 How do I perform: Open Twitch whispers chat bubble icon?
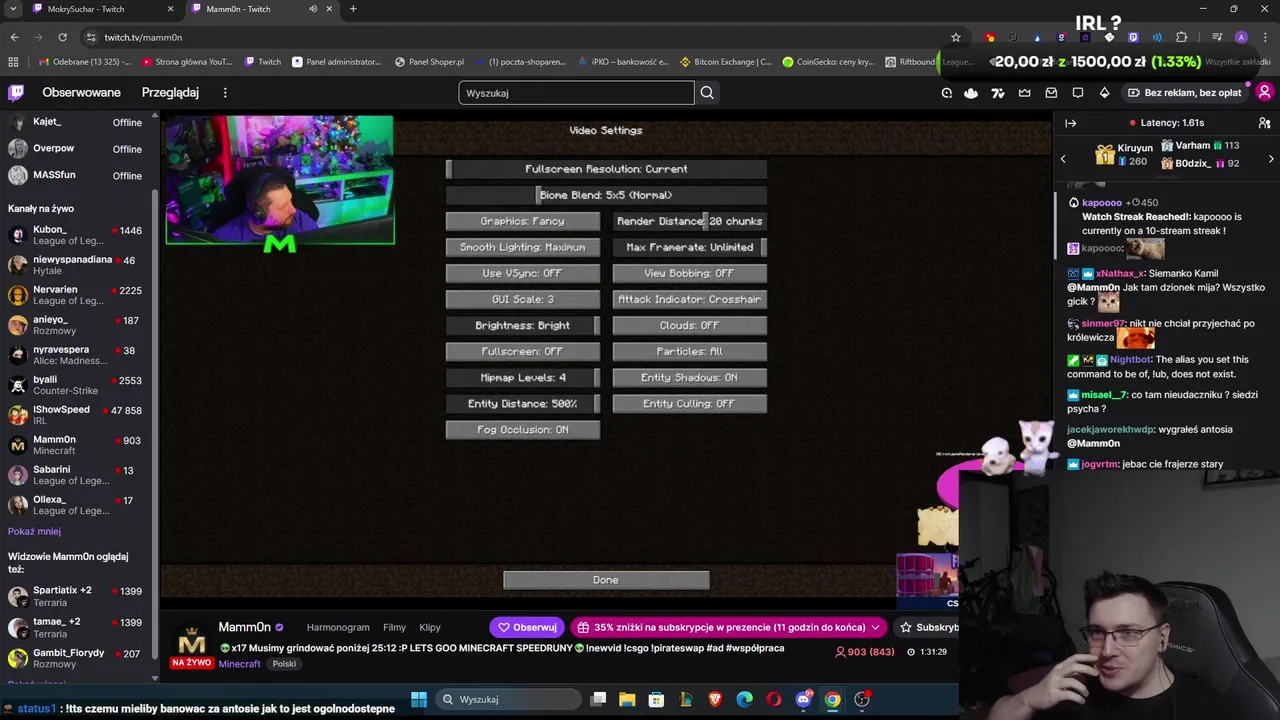(1078, 93)
